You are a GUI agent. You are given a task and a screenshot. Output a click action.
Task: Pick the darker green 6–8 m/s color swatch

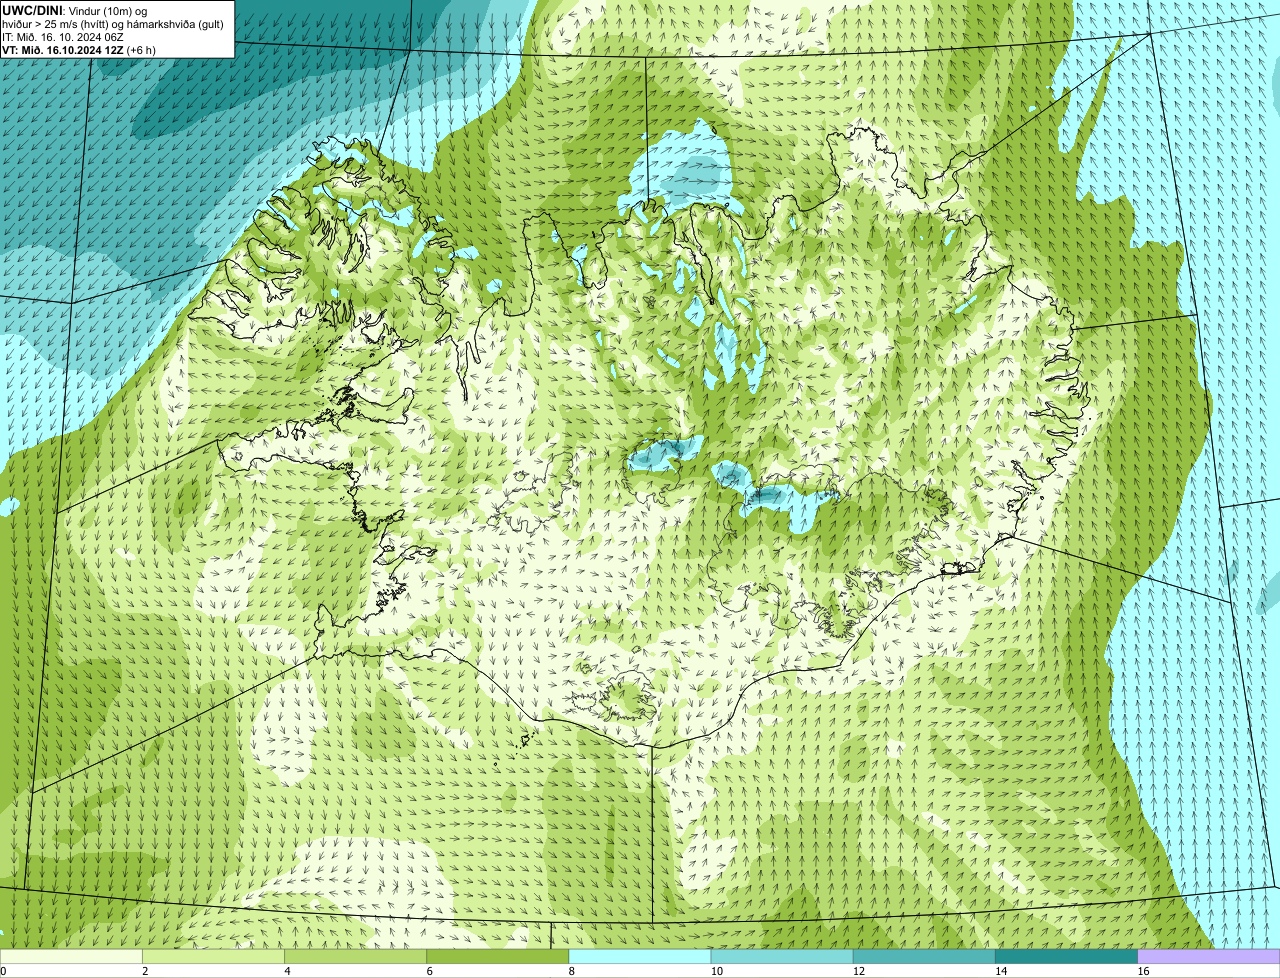498,956
